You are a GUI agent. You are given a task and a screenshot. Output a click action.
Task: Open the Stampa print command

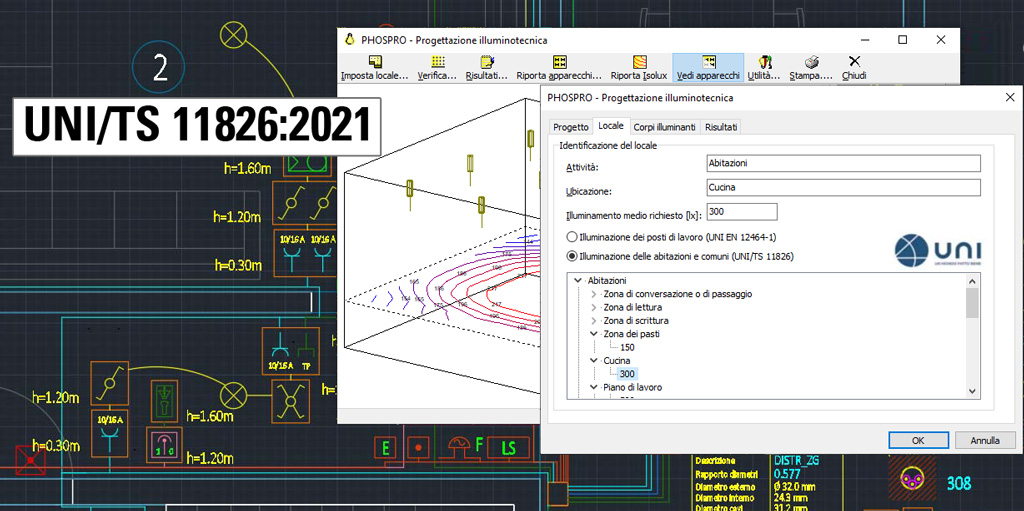pyautogui.click(x=811, y=68)
